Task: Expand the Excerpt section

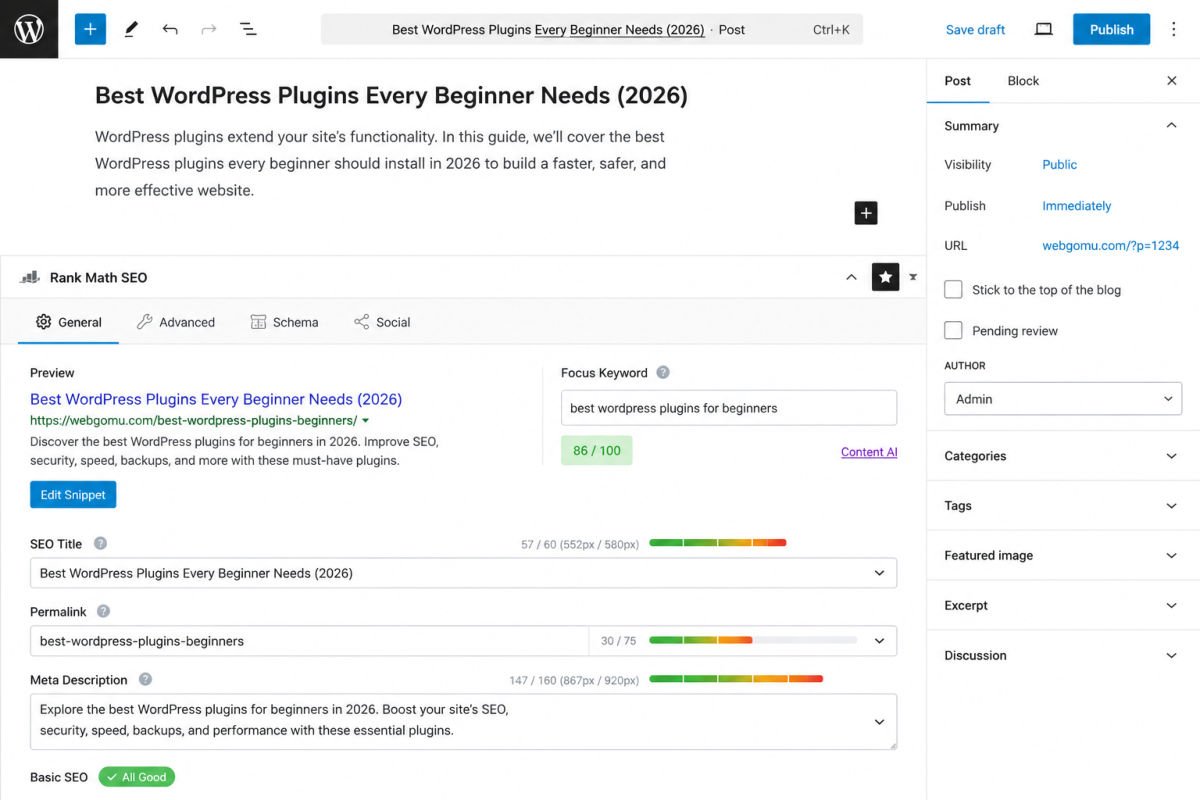Action: (1063, 606)
